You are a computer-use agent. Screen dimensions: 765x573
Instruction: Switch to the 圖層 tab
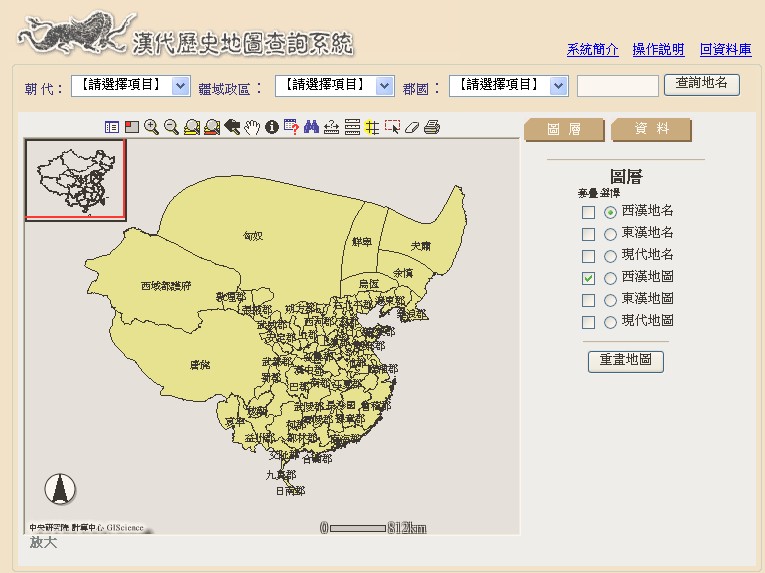click(x=564, y=130)
